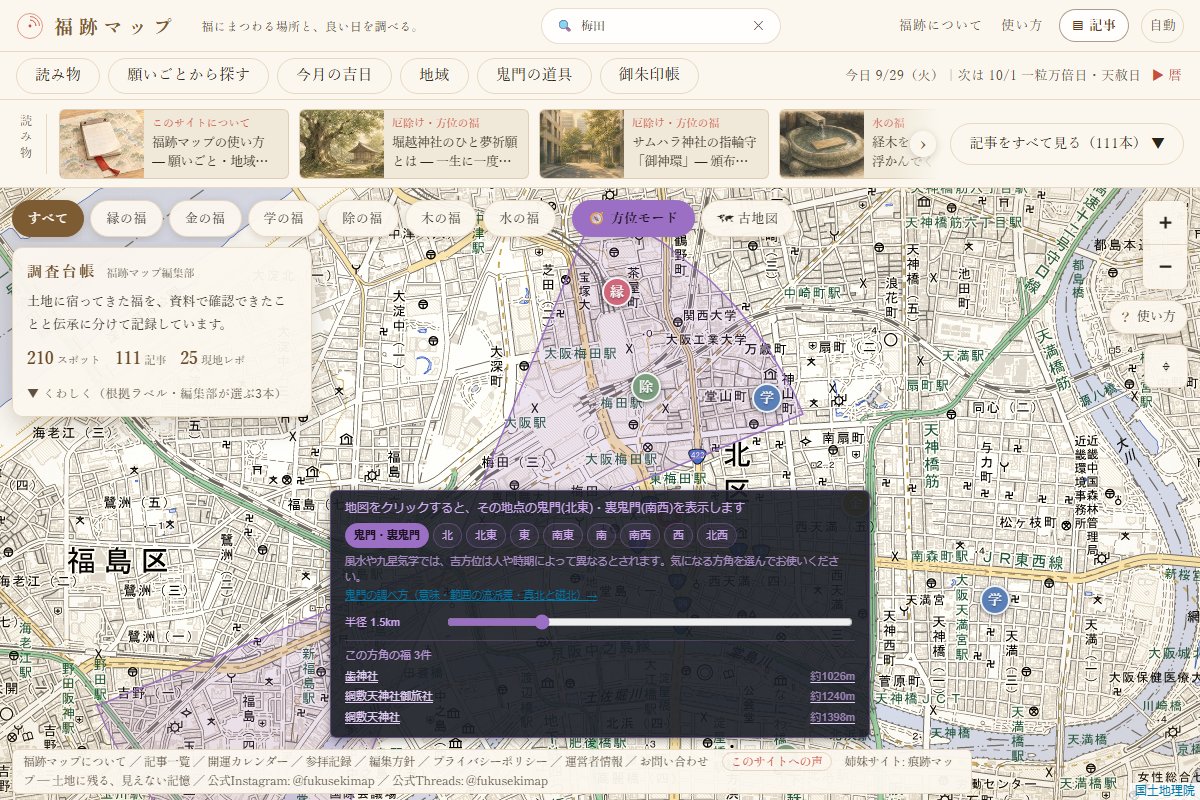The width and height of the screenshot is (1200, 800).
Task: Click the green 除 map marker
Action: pos(646,387)
